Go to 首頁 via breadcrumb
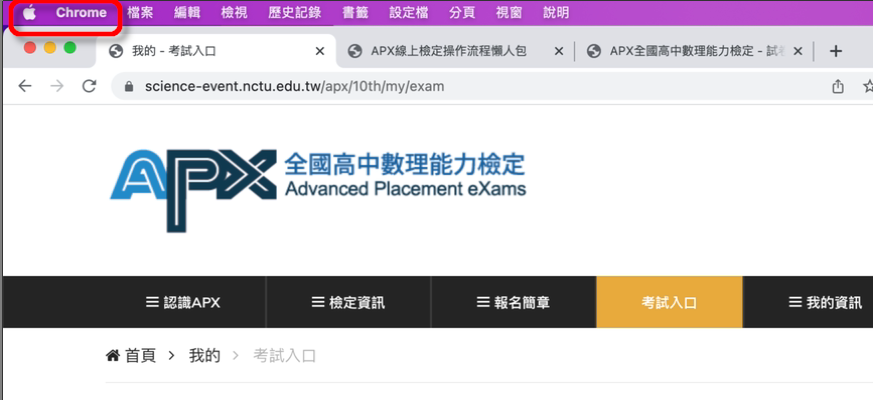The height and width of the screenshot is (400, 873). point(131,355)
